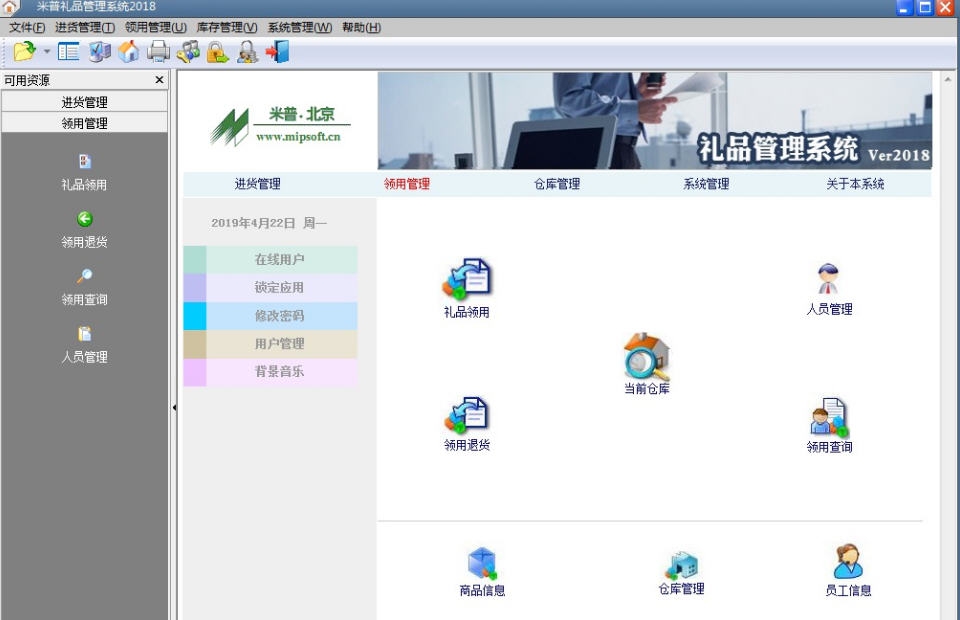Open the dropdown arrow beside the folder toolbar icon
Image resolution: width=960 pixels, height=620 pixels.
pyautogui.click(x=45, y=51)
